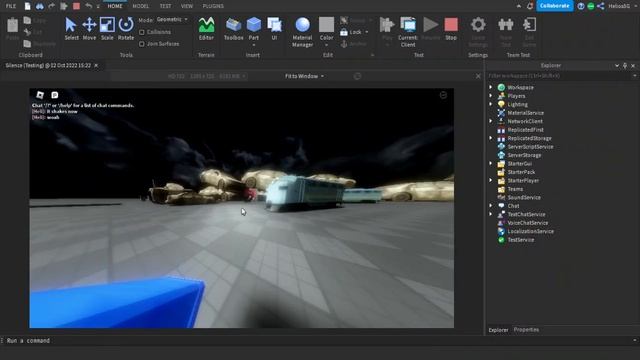This screenshot has height=360, width=640.
Task: Switch to the VIEW ribbon tab
Action: 187,6
